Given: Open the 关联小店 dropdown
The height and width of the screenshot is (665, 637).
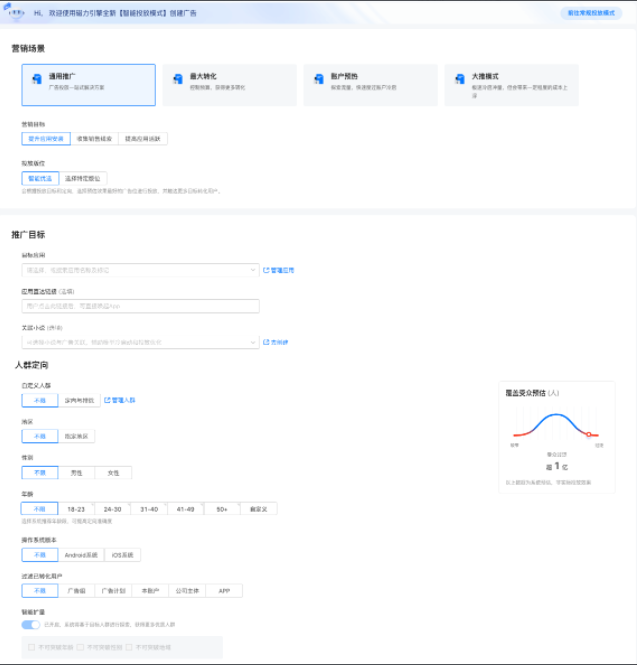Looking at the screenshot, I should (x=140, y=342).
